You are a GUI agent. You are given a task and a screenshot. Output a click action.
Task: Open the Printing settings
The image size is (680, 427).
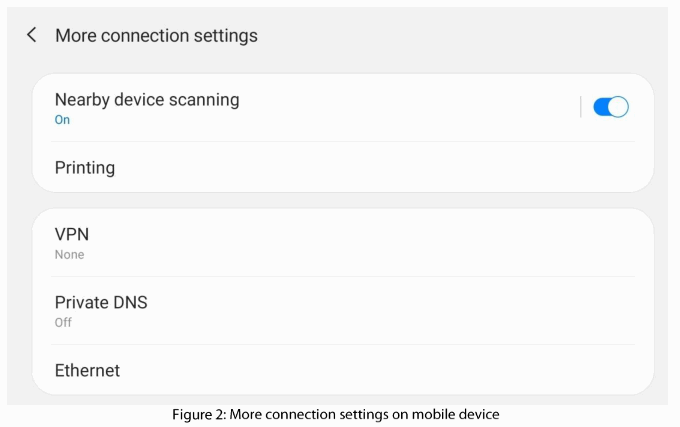coord(85,168)
